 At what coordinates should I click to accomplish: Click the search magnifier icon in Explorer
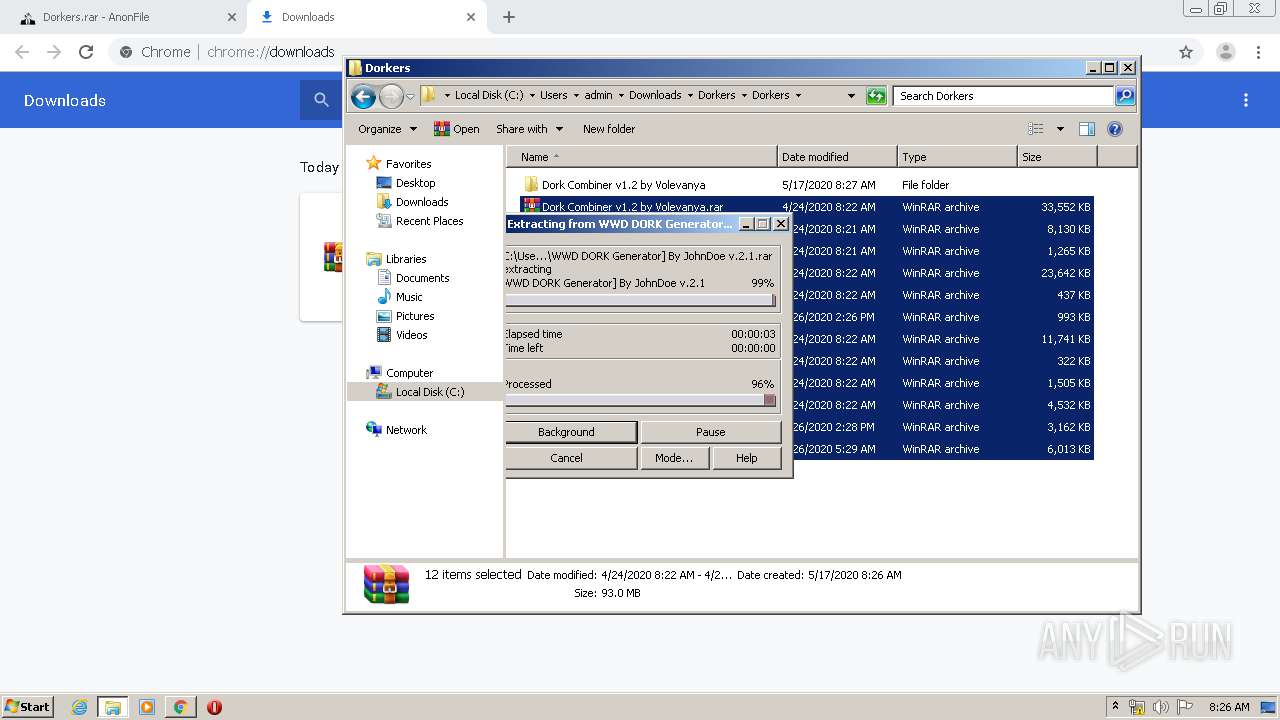(1125, 96)
